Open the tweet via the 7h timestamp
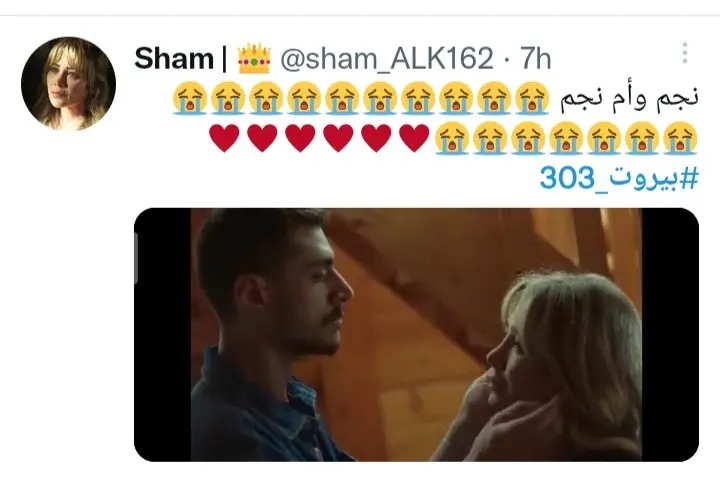Viewport: 720px width, 482px height. 535,59
